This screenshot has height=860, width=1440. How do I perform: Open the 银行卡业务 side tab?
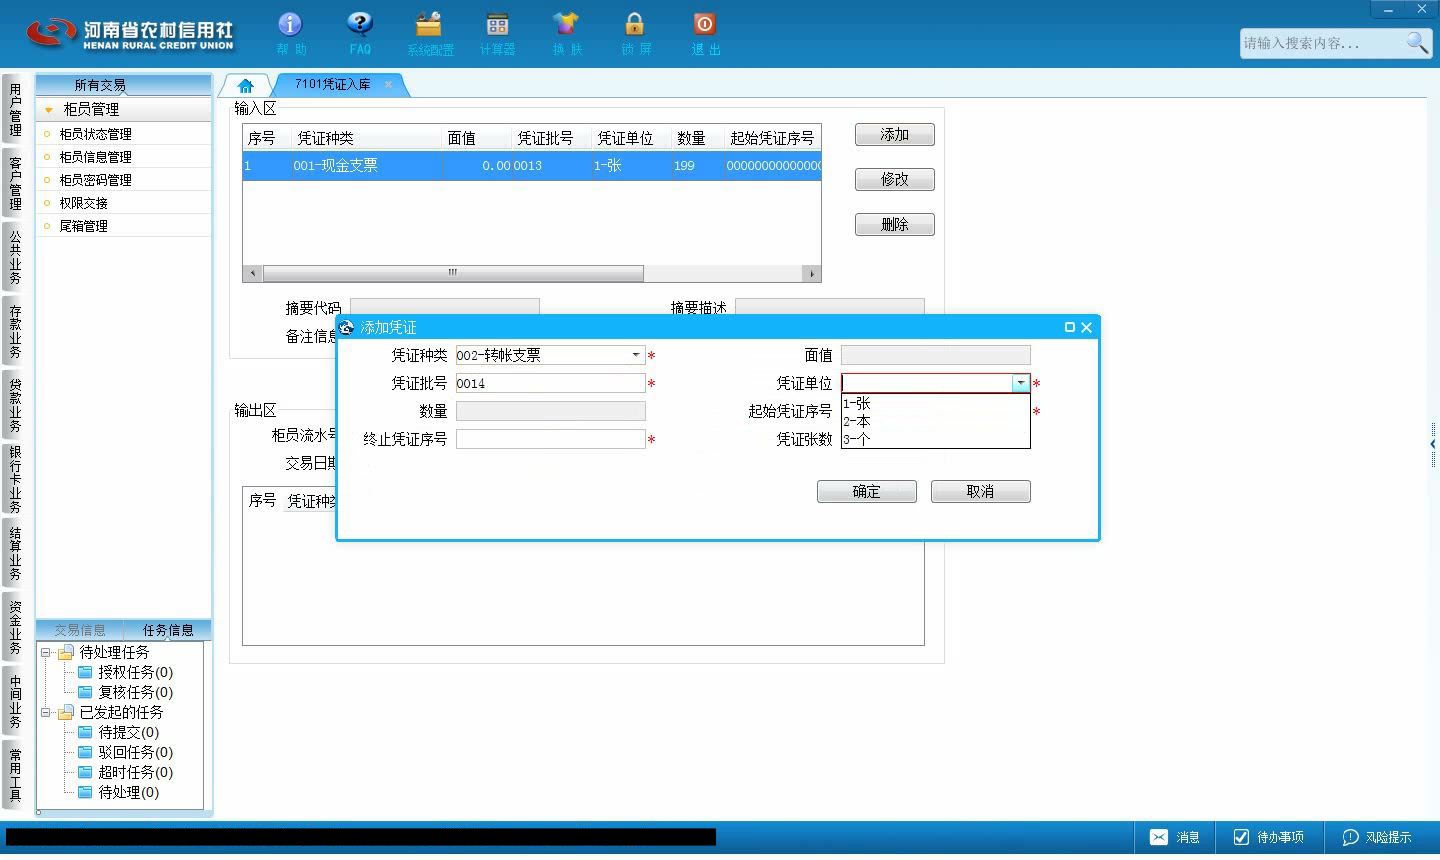tap(15, 479)
